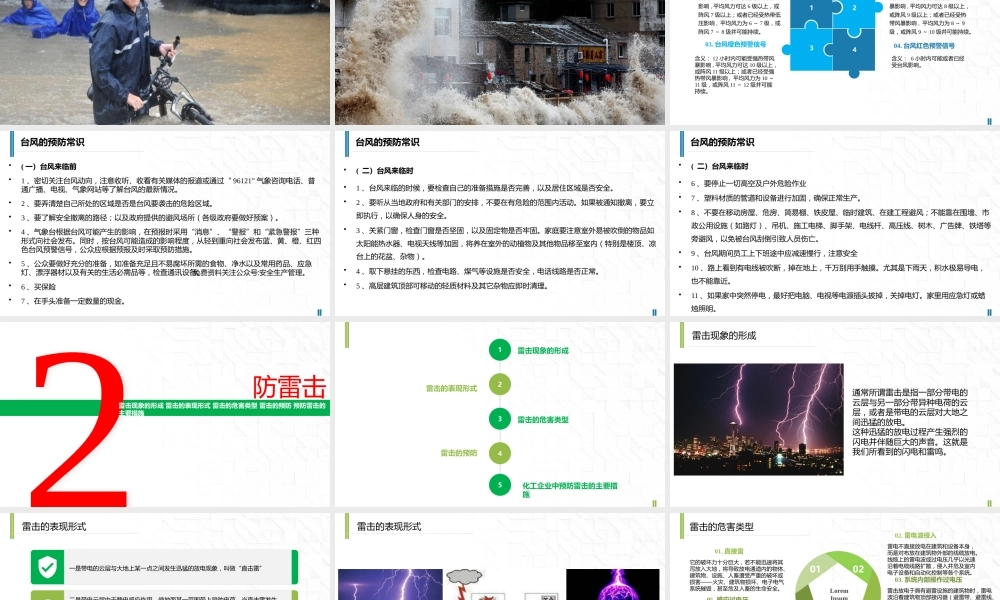Click heading '03. 台风橙色预警信号'

(735, 45)
